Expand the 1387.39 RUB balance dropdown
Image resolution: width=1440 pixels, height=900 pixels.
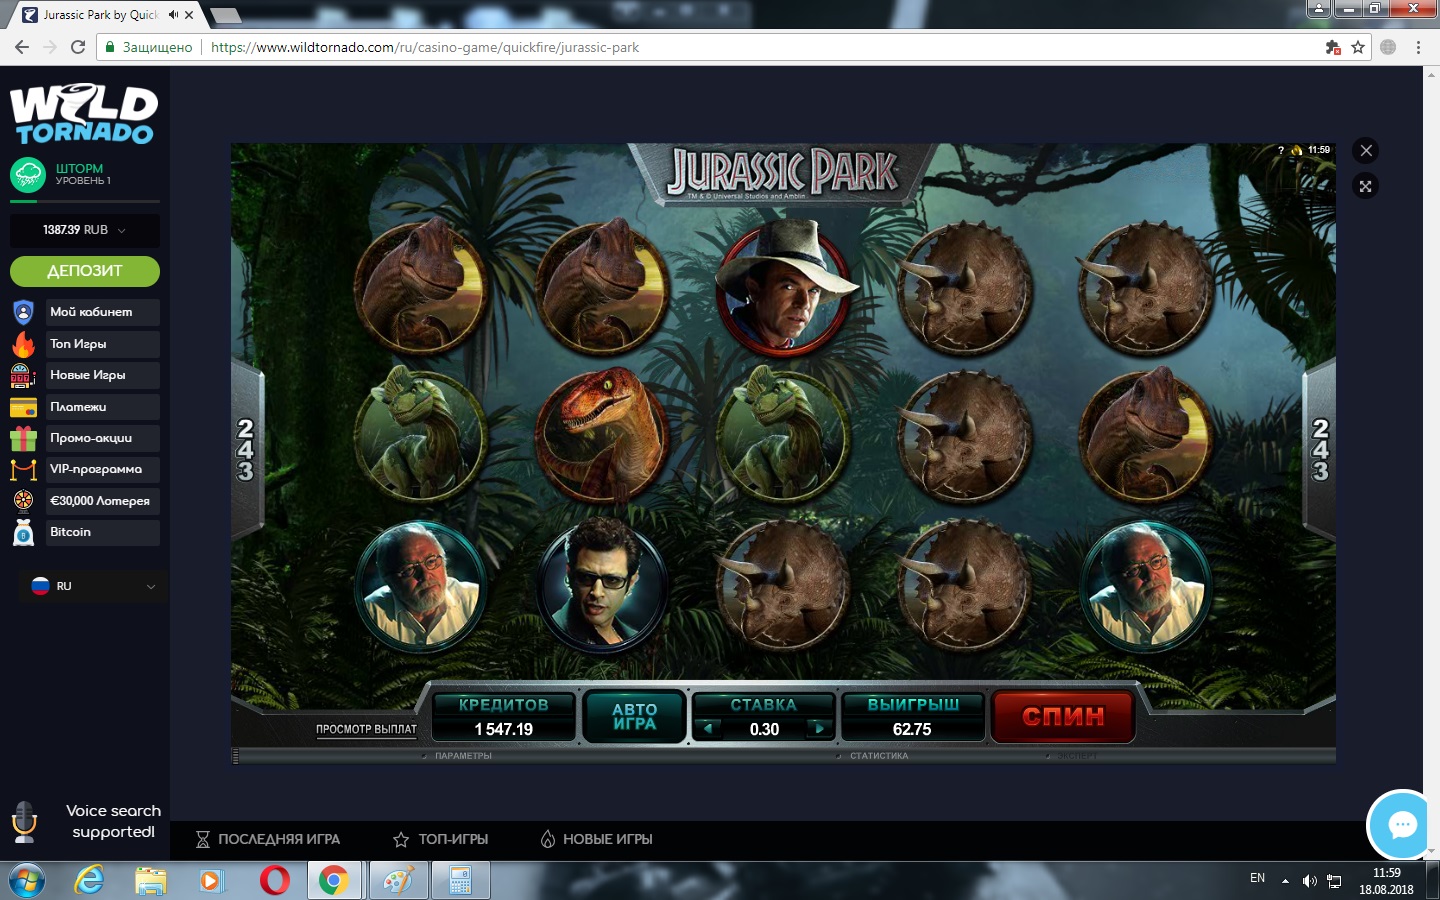pyautogui.click(x=85, y=230)
